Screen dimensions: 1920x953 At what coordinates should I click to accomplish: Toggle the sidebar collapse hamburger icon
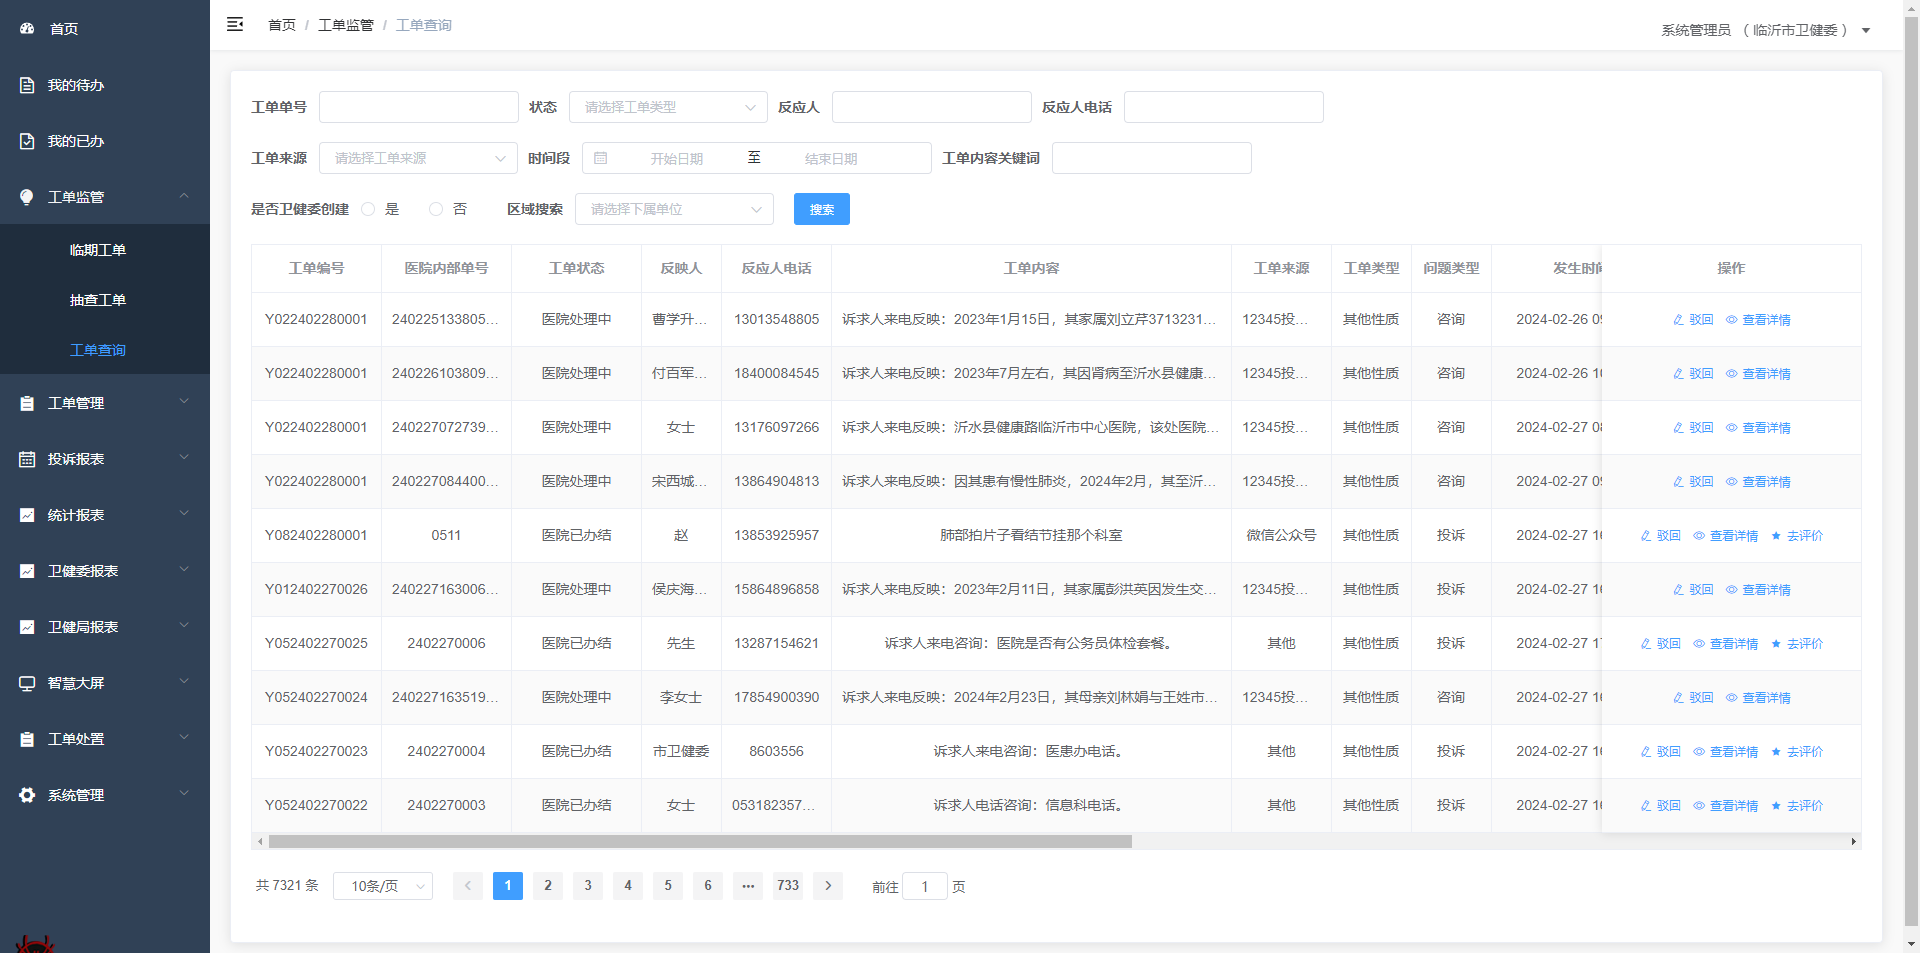[235, 24]
